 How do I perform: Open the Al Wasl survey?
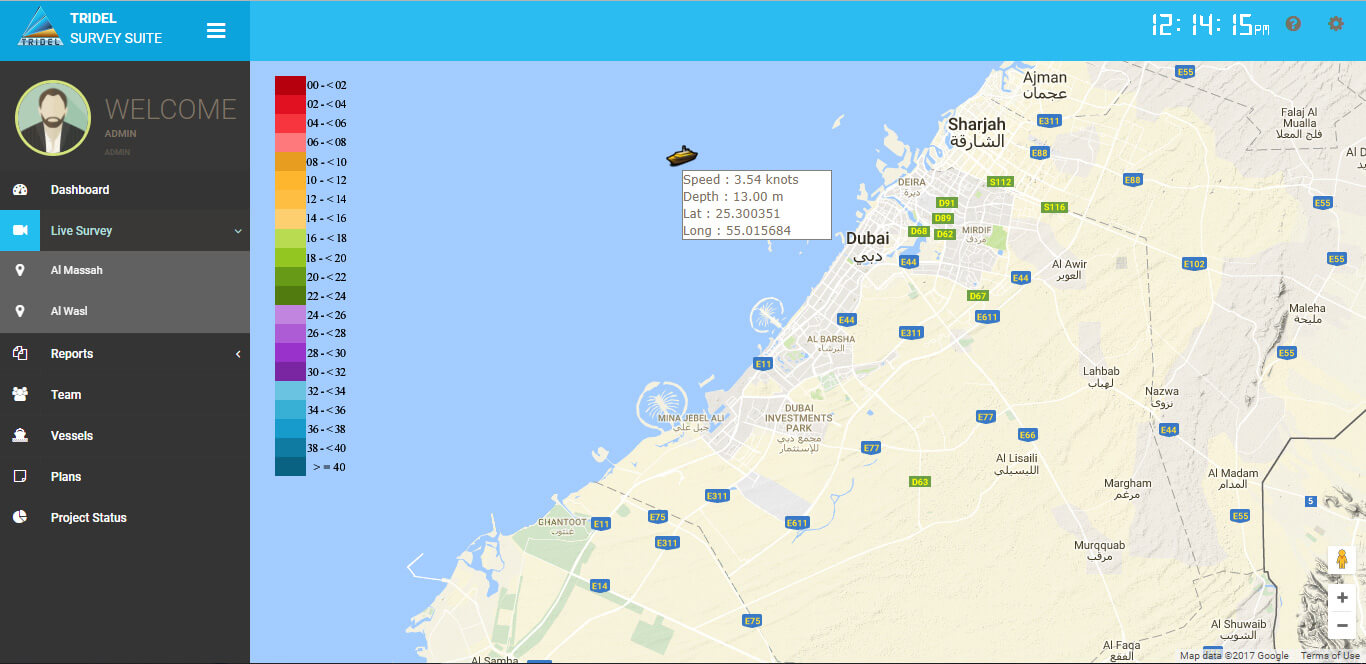125,312
